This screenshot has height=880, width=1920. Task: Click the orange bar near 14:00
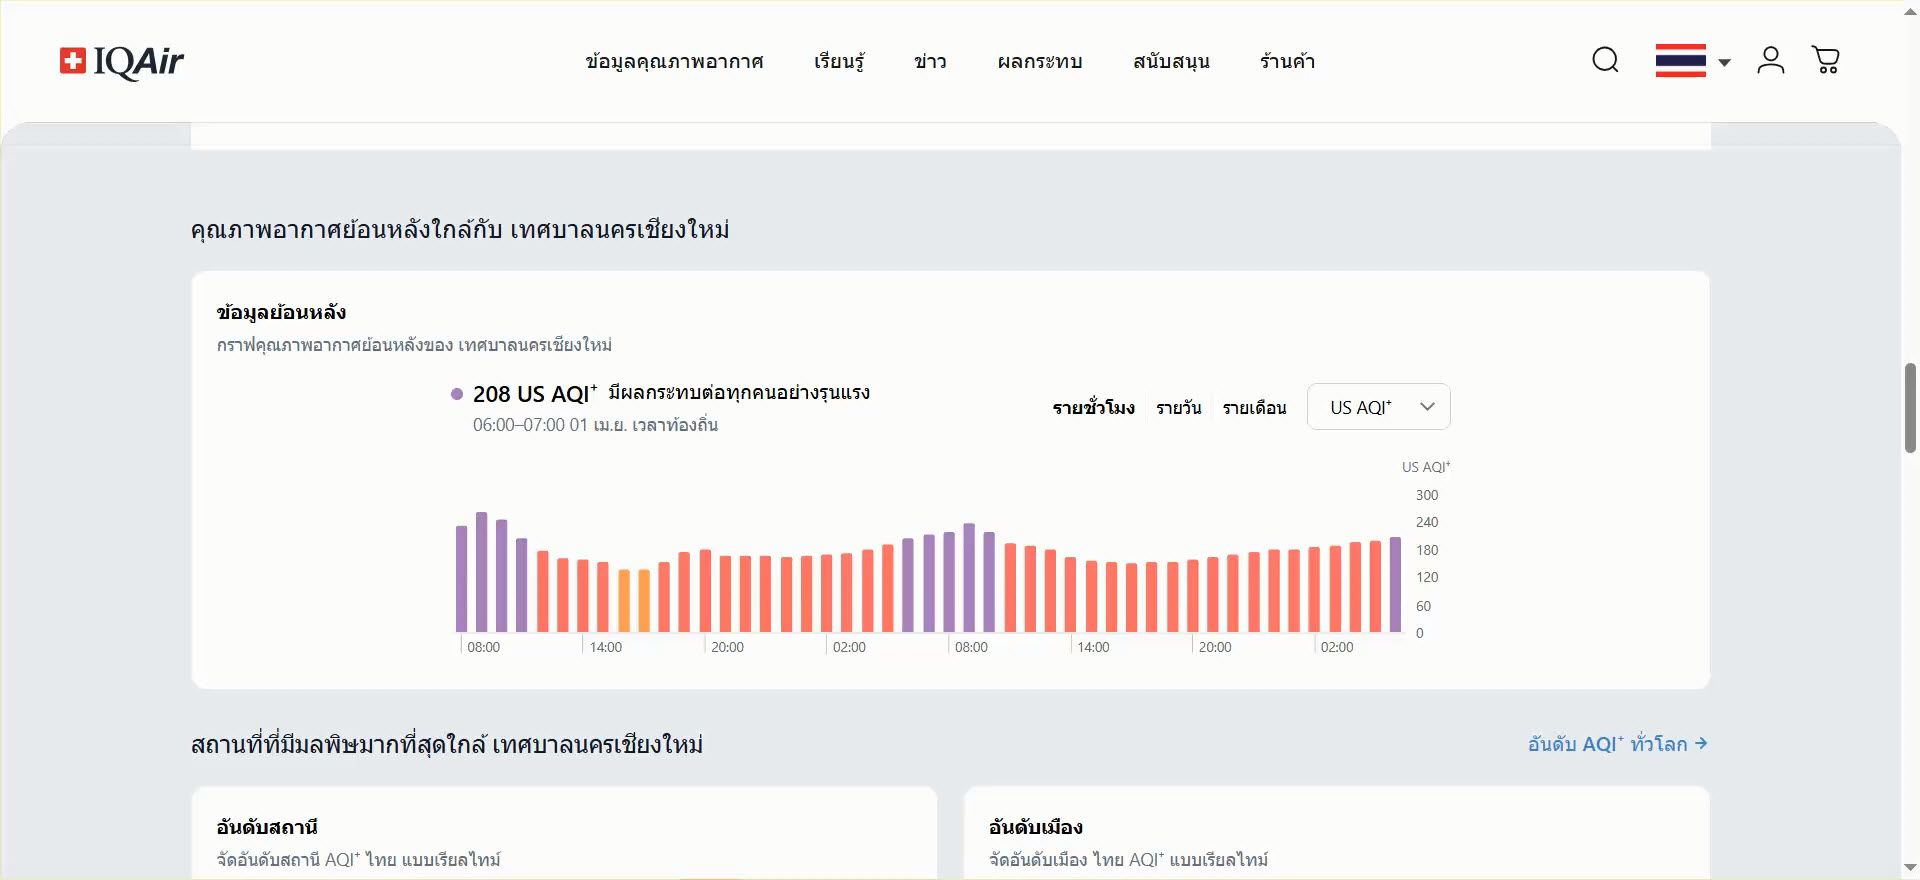(x=624, y=601)
